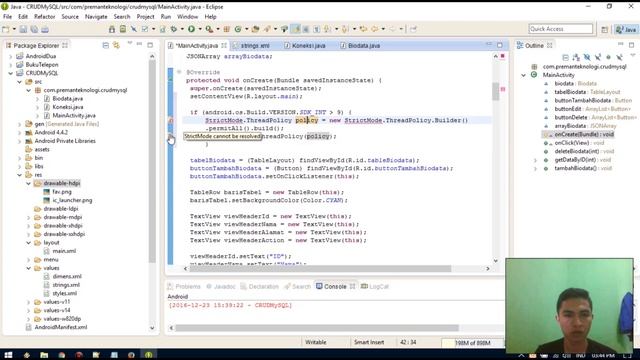The width and height of the screenshot is (640, 360).
Task: Toggle the onCreate code folding marker
Action: point(179,72)
